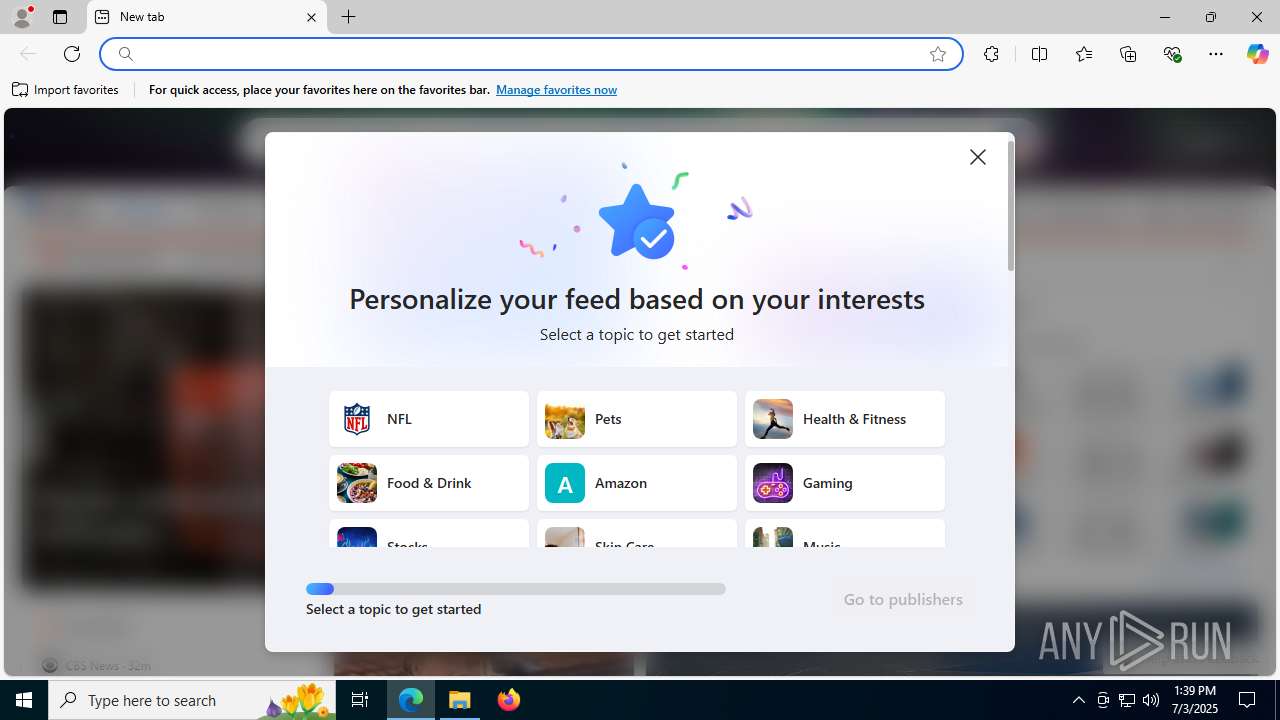
Task: Open the Favorites list icon
Action: 1084,54
